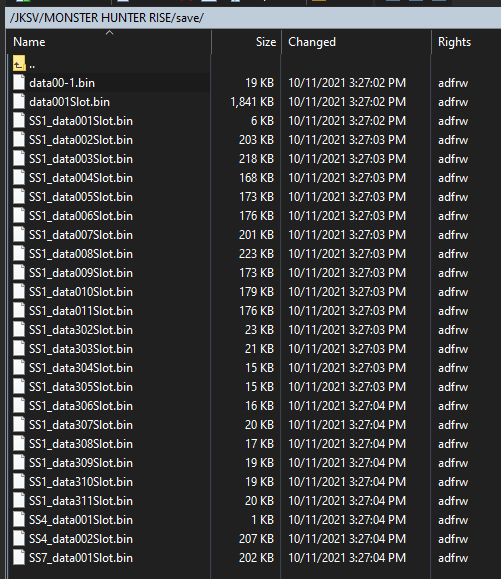
Task: Select SS1_data308Slot.bin in the list
Action: point(81,444)
